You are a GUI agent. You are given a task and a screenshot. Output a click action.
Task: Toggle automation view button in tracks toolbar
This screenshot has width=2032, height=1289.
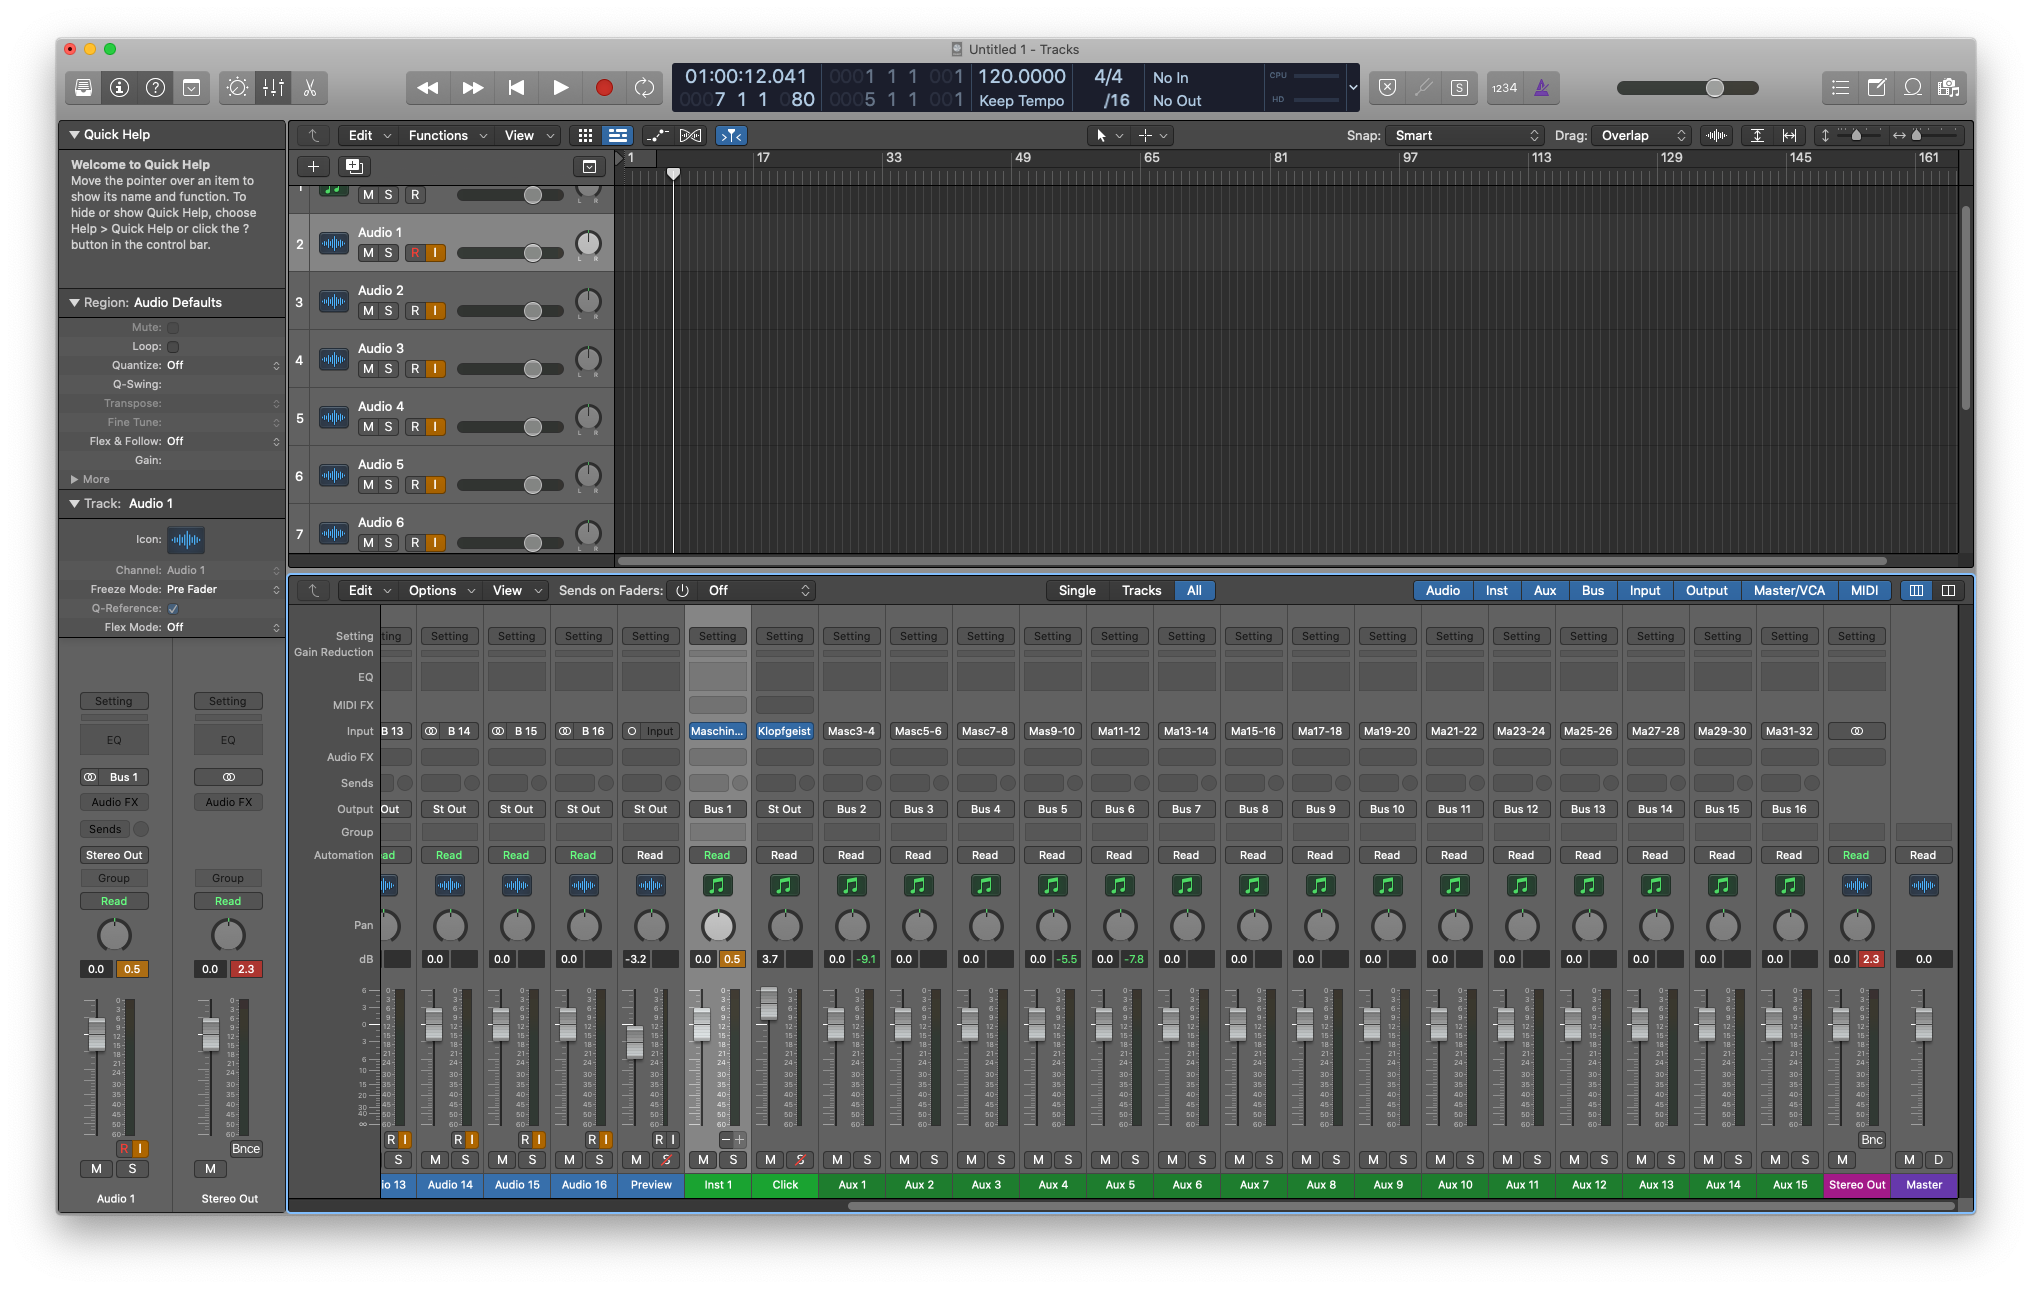[657, 135]
